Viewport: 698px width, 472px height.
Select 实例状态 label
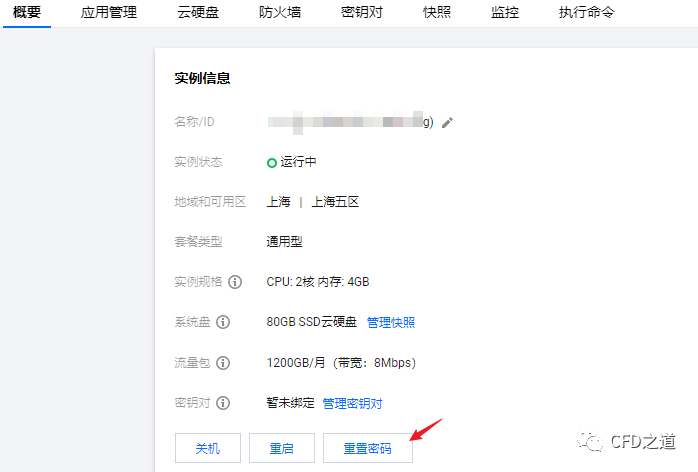tap(198, 162)
